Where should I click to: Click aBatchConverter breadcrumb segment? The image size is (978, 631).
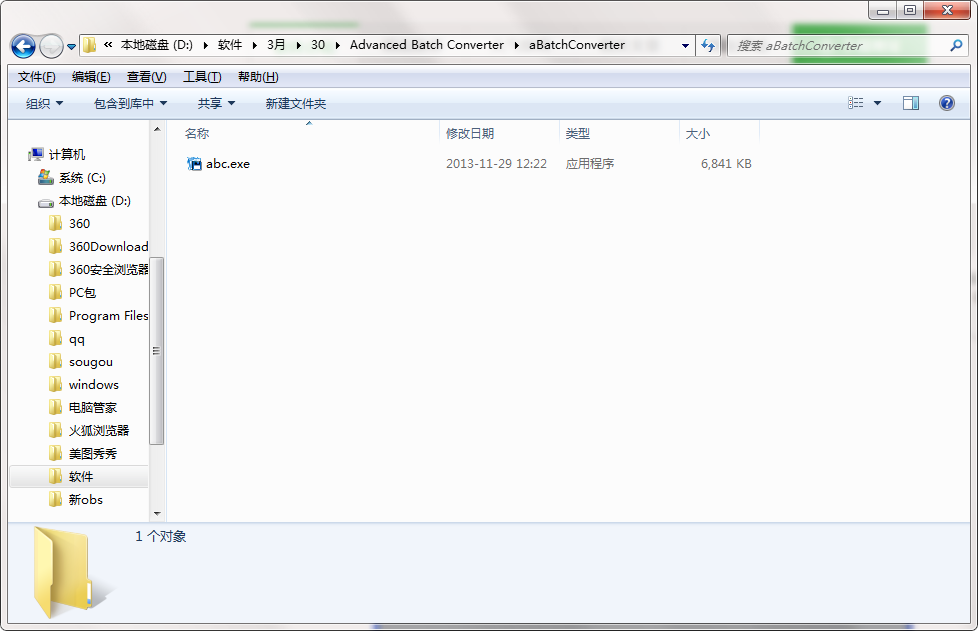point(577,45)
